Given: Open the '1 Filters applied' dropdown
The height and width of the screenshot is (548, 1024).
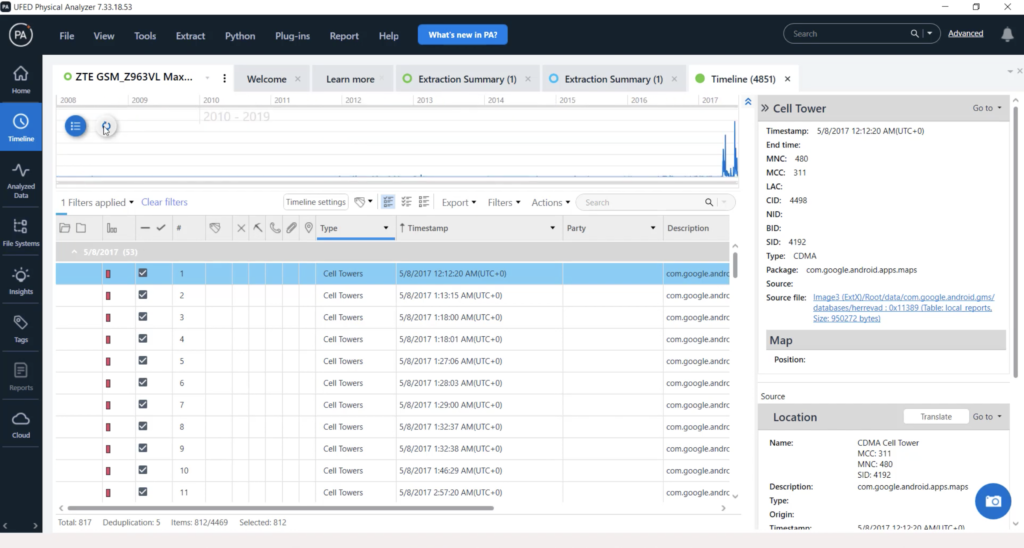Looking at the screenshot, I should (97, 202).
